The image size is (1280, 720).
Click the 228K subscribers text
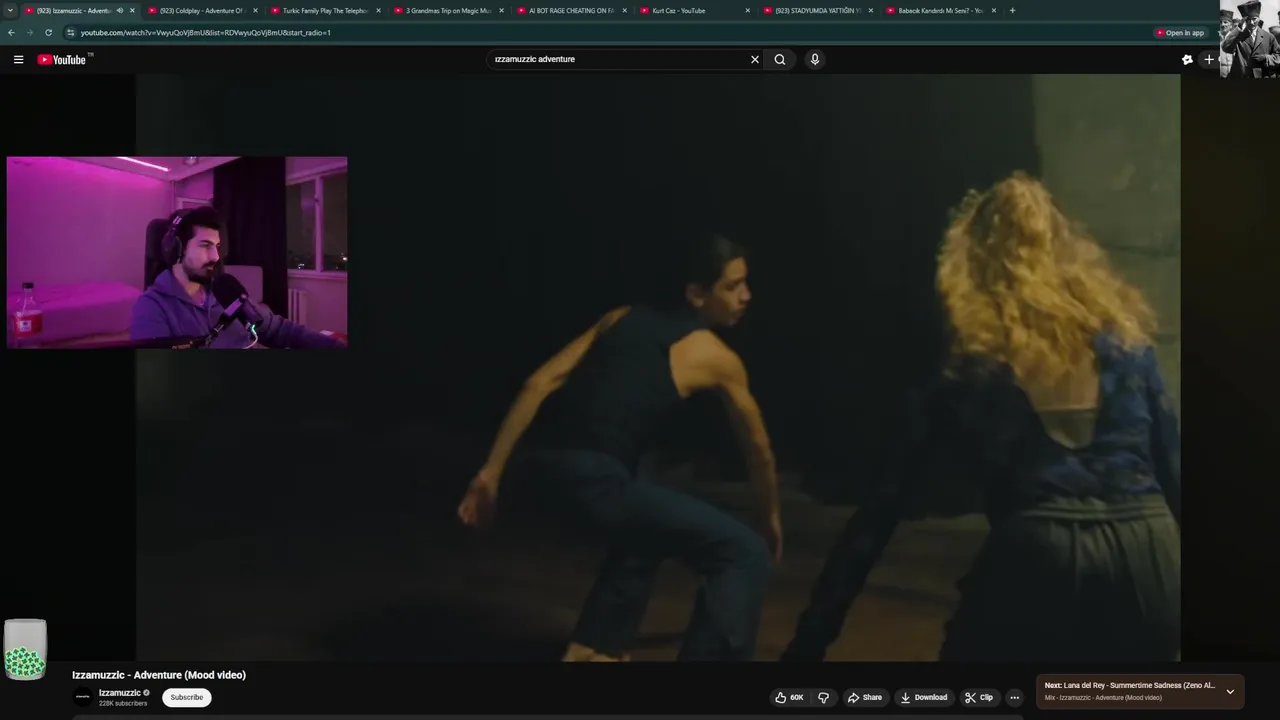pyautogui.click(x=123, y=703)
